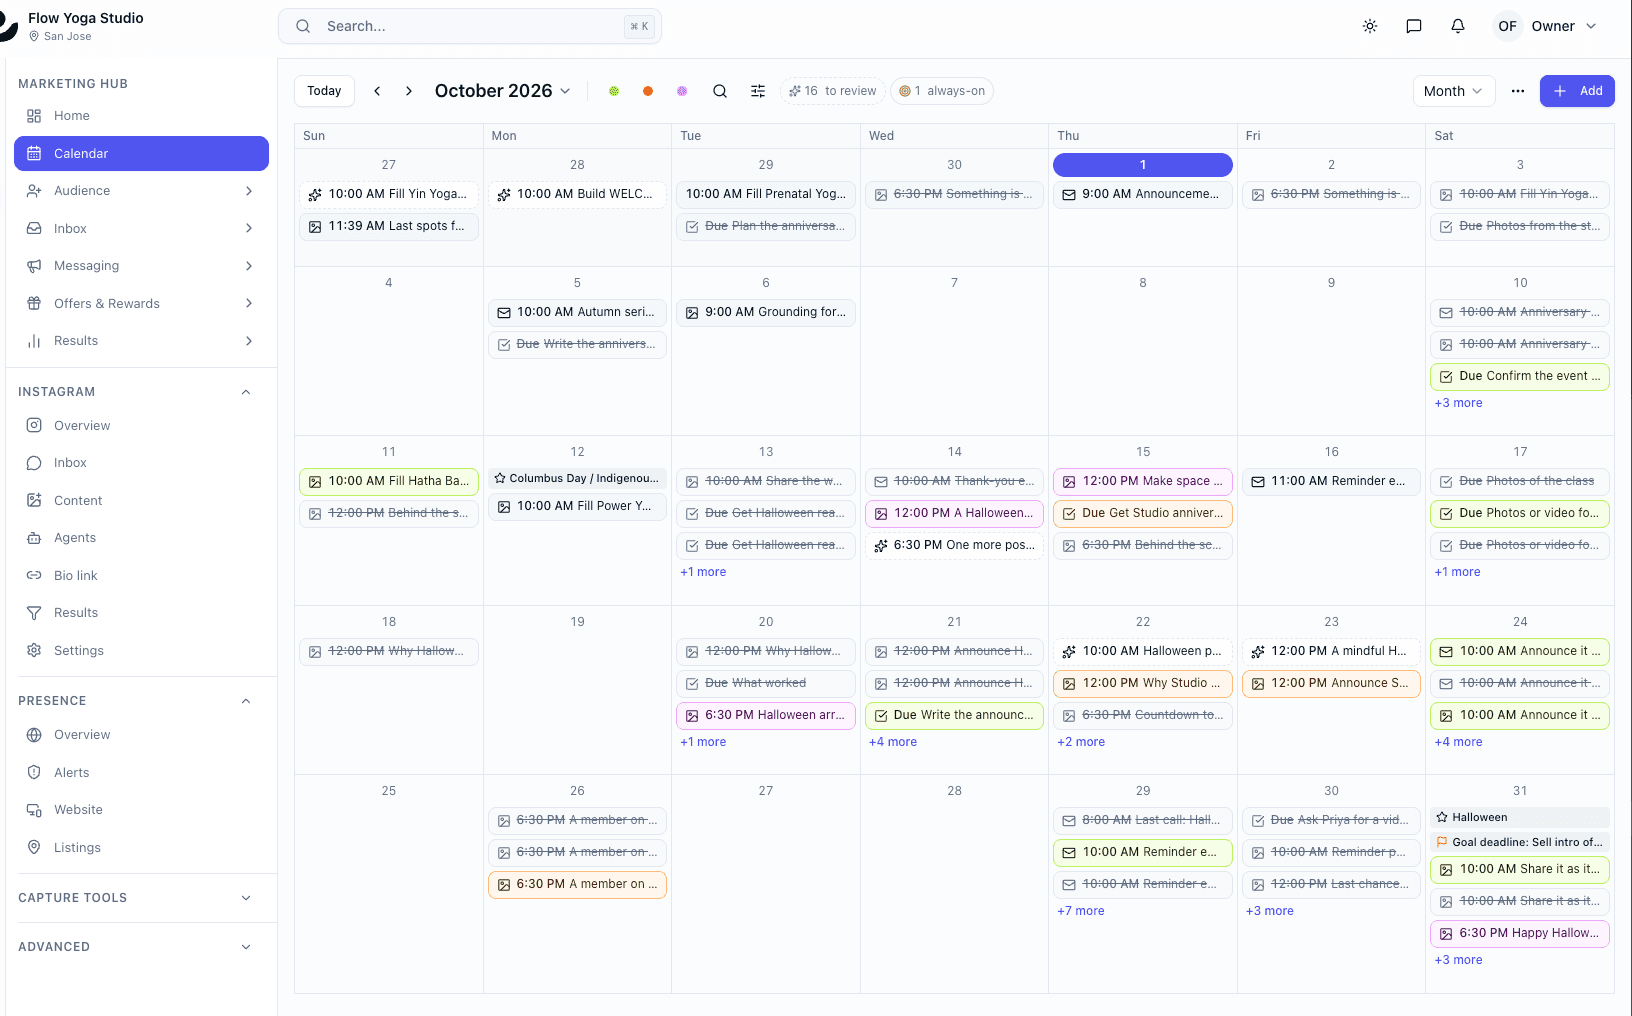Open 10:00 AM Fill Hatha Ba... on Oct 11

(x=389, y=481)
